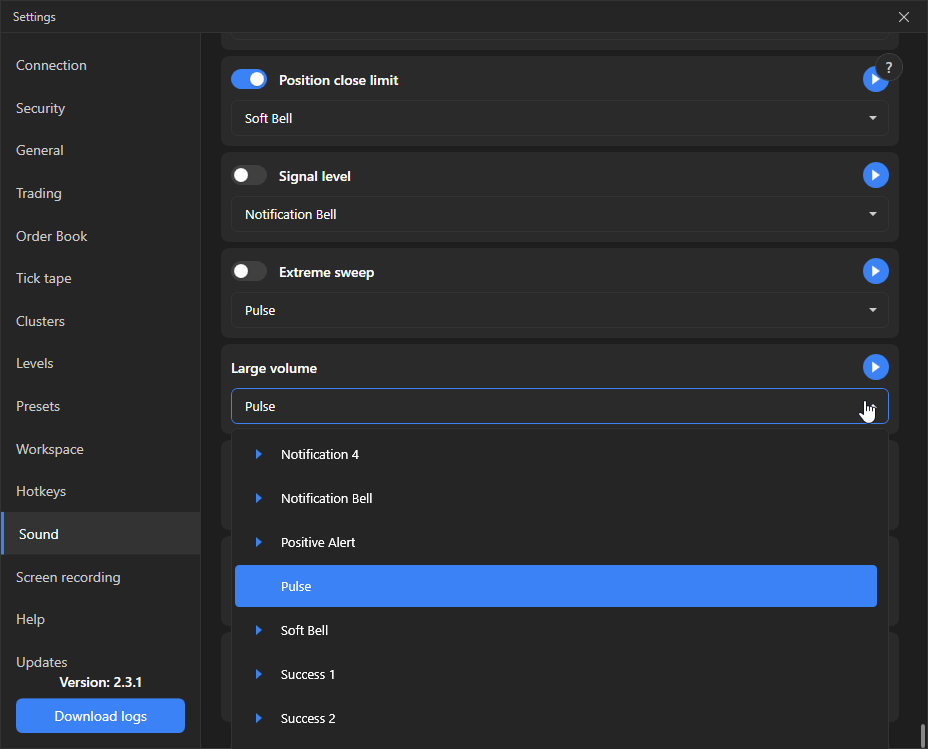
Task: Open the Workspace settings section
Action: click(x=101, y=449)
